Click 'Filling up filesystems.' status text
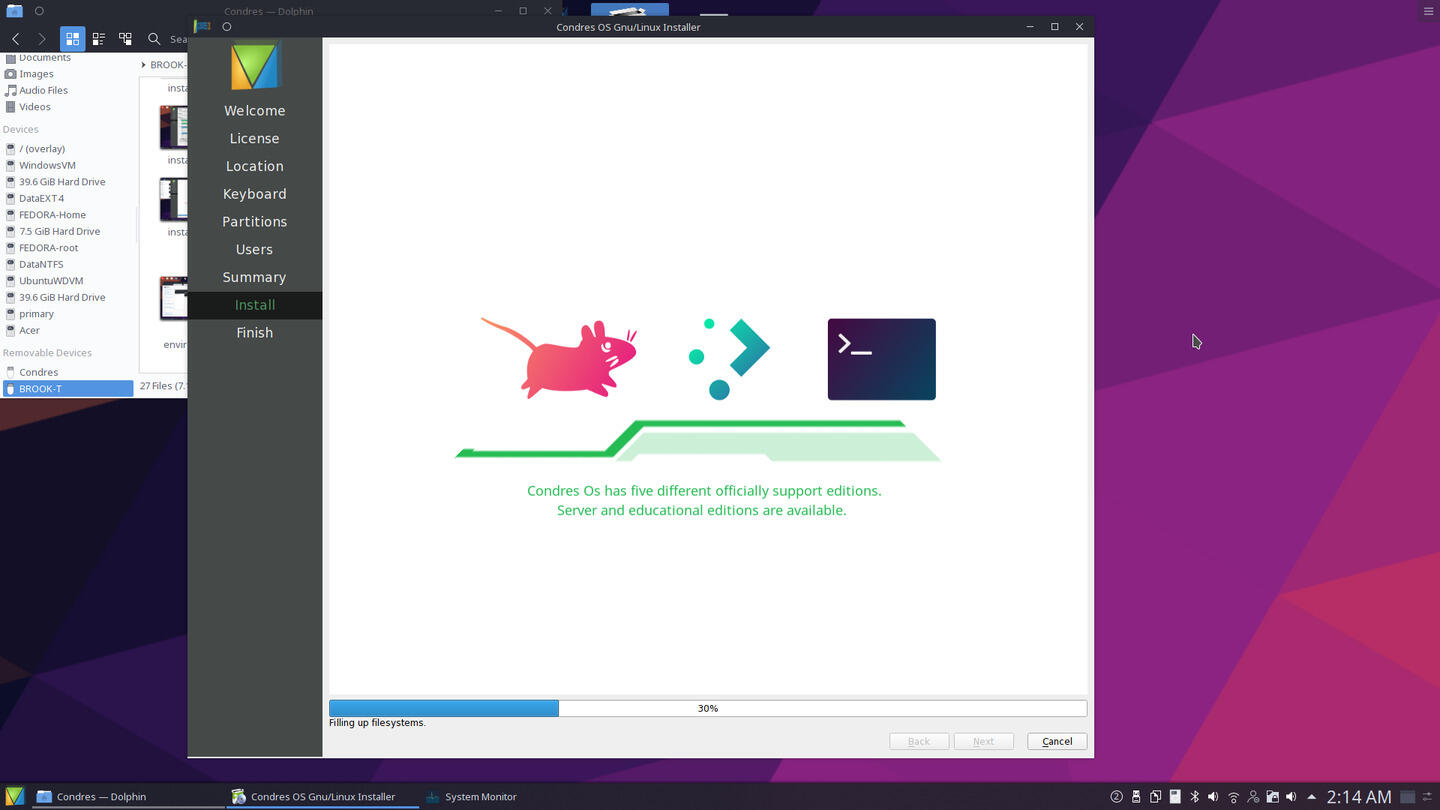The width and height of the screenshot is (1440, 810). click(x=377, y=722)
